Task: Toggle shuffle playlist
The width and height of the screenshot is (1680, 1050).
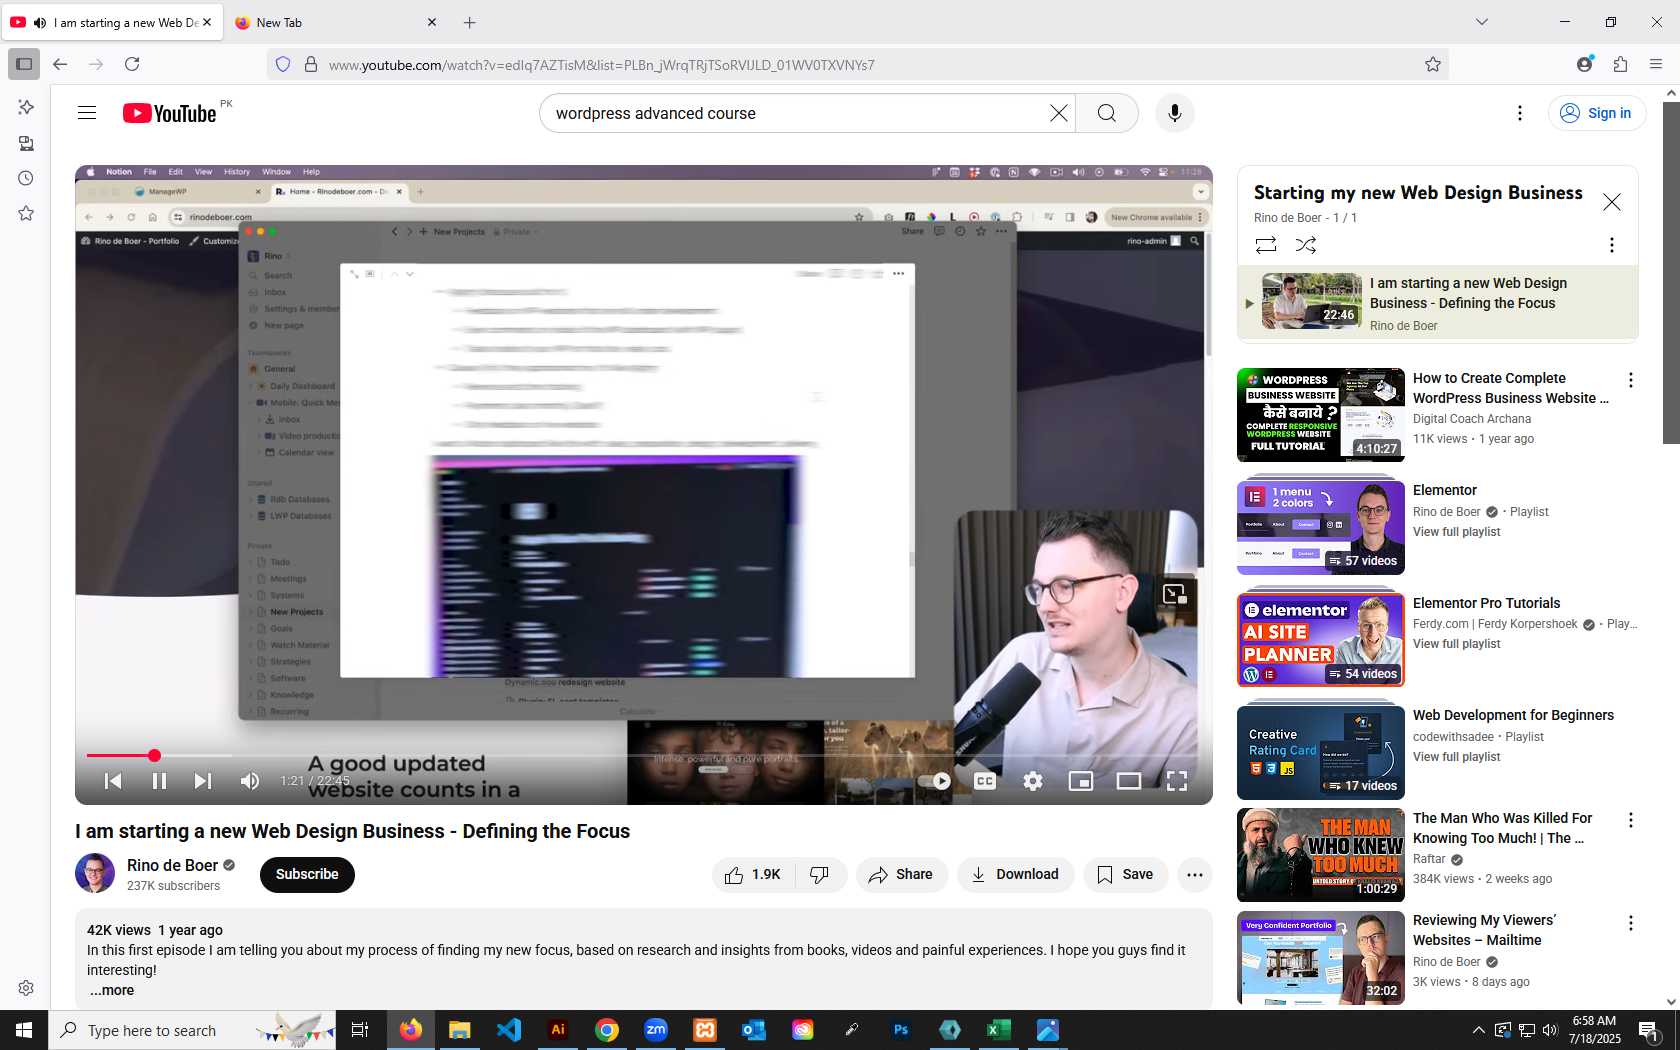Action: pos(1305,244)
